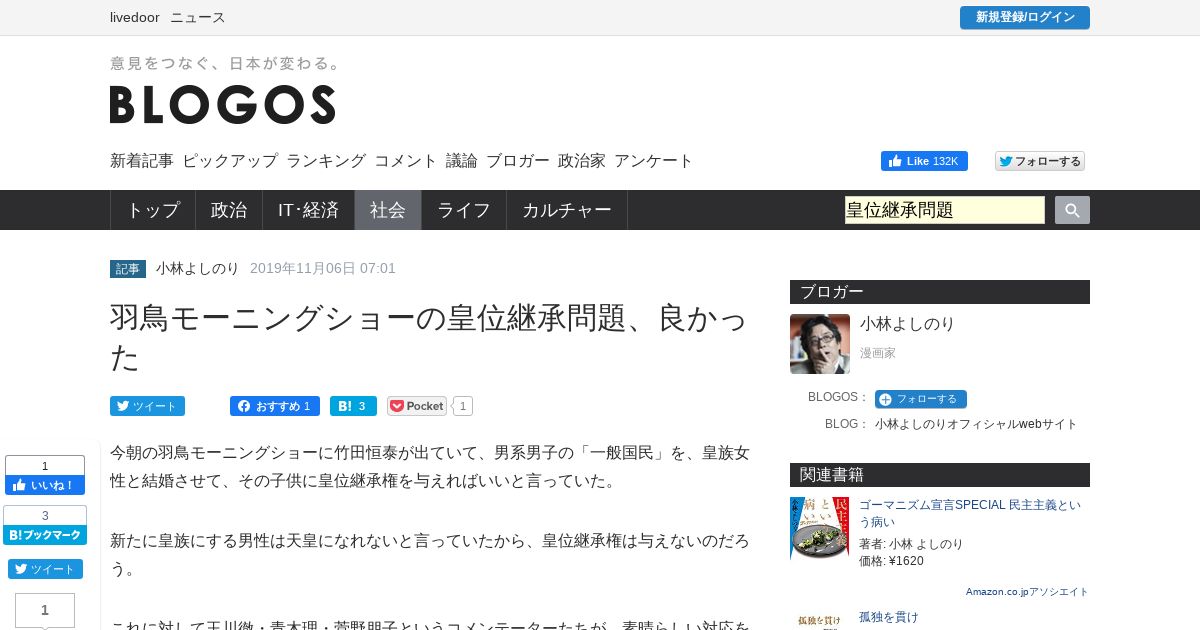1200x630 pixels.
Task: Open the 政治 category tab
Action: pyautogui.click(x=229, y=210)
